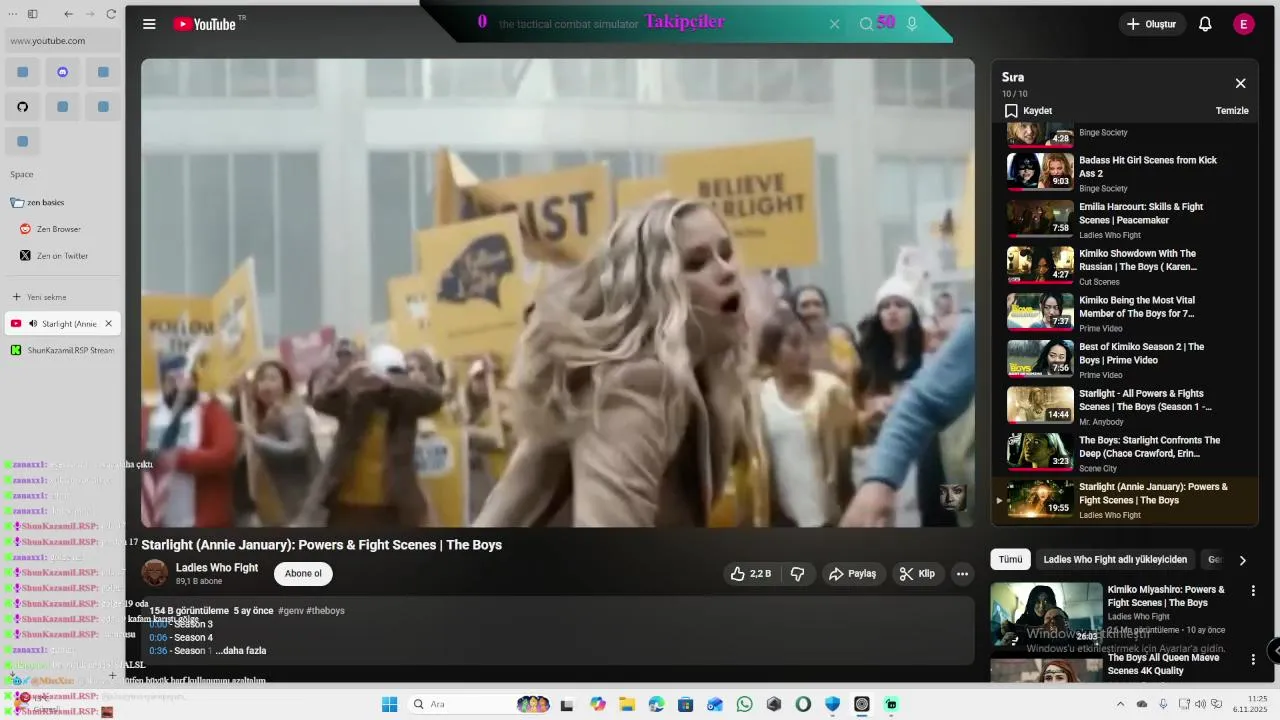Play Starlight Confronts The Deep video

[1125, 451]
